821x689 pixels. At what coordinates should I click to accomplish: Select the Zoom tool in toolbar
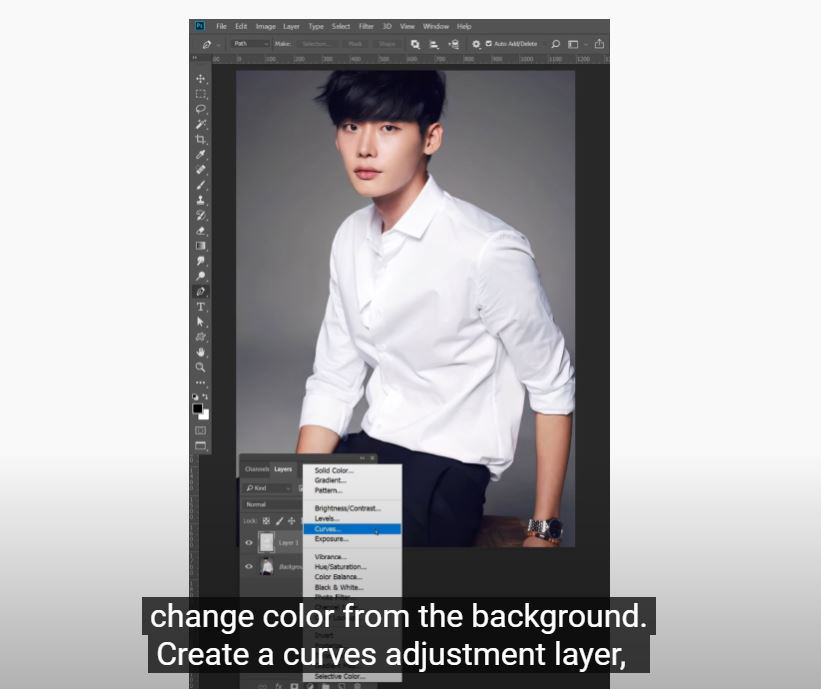pyautogui.click(x=201, y=368)
